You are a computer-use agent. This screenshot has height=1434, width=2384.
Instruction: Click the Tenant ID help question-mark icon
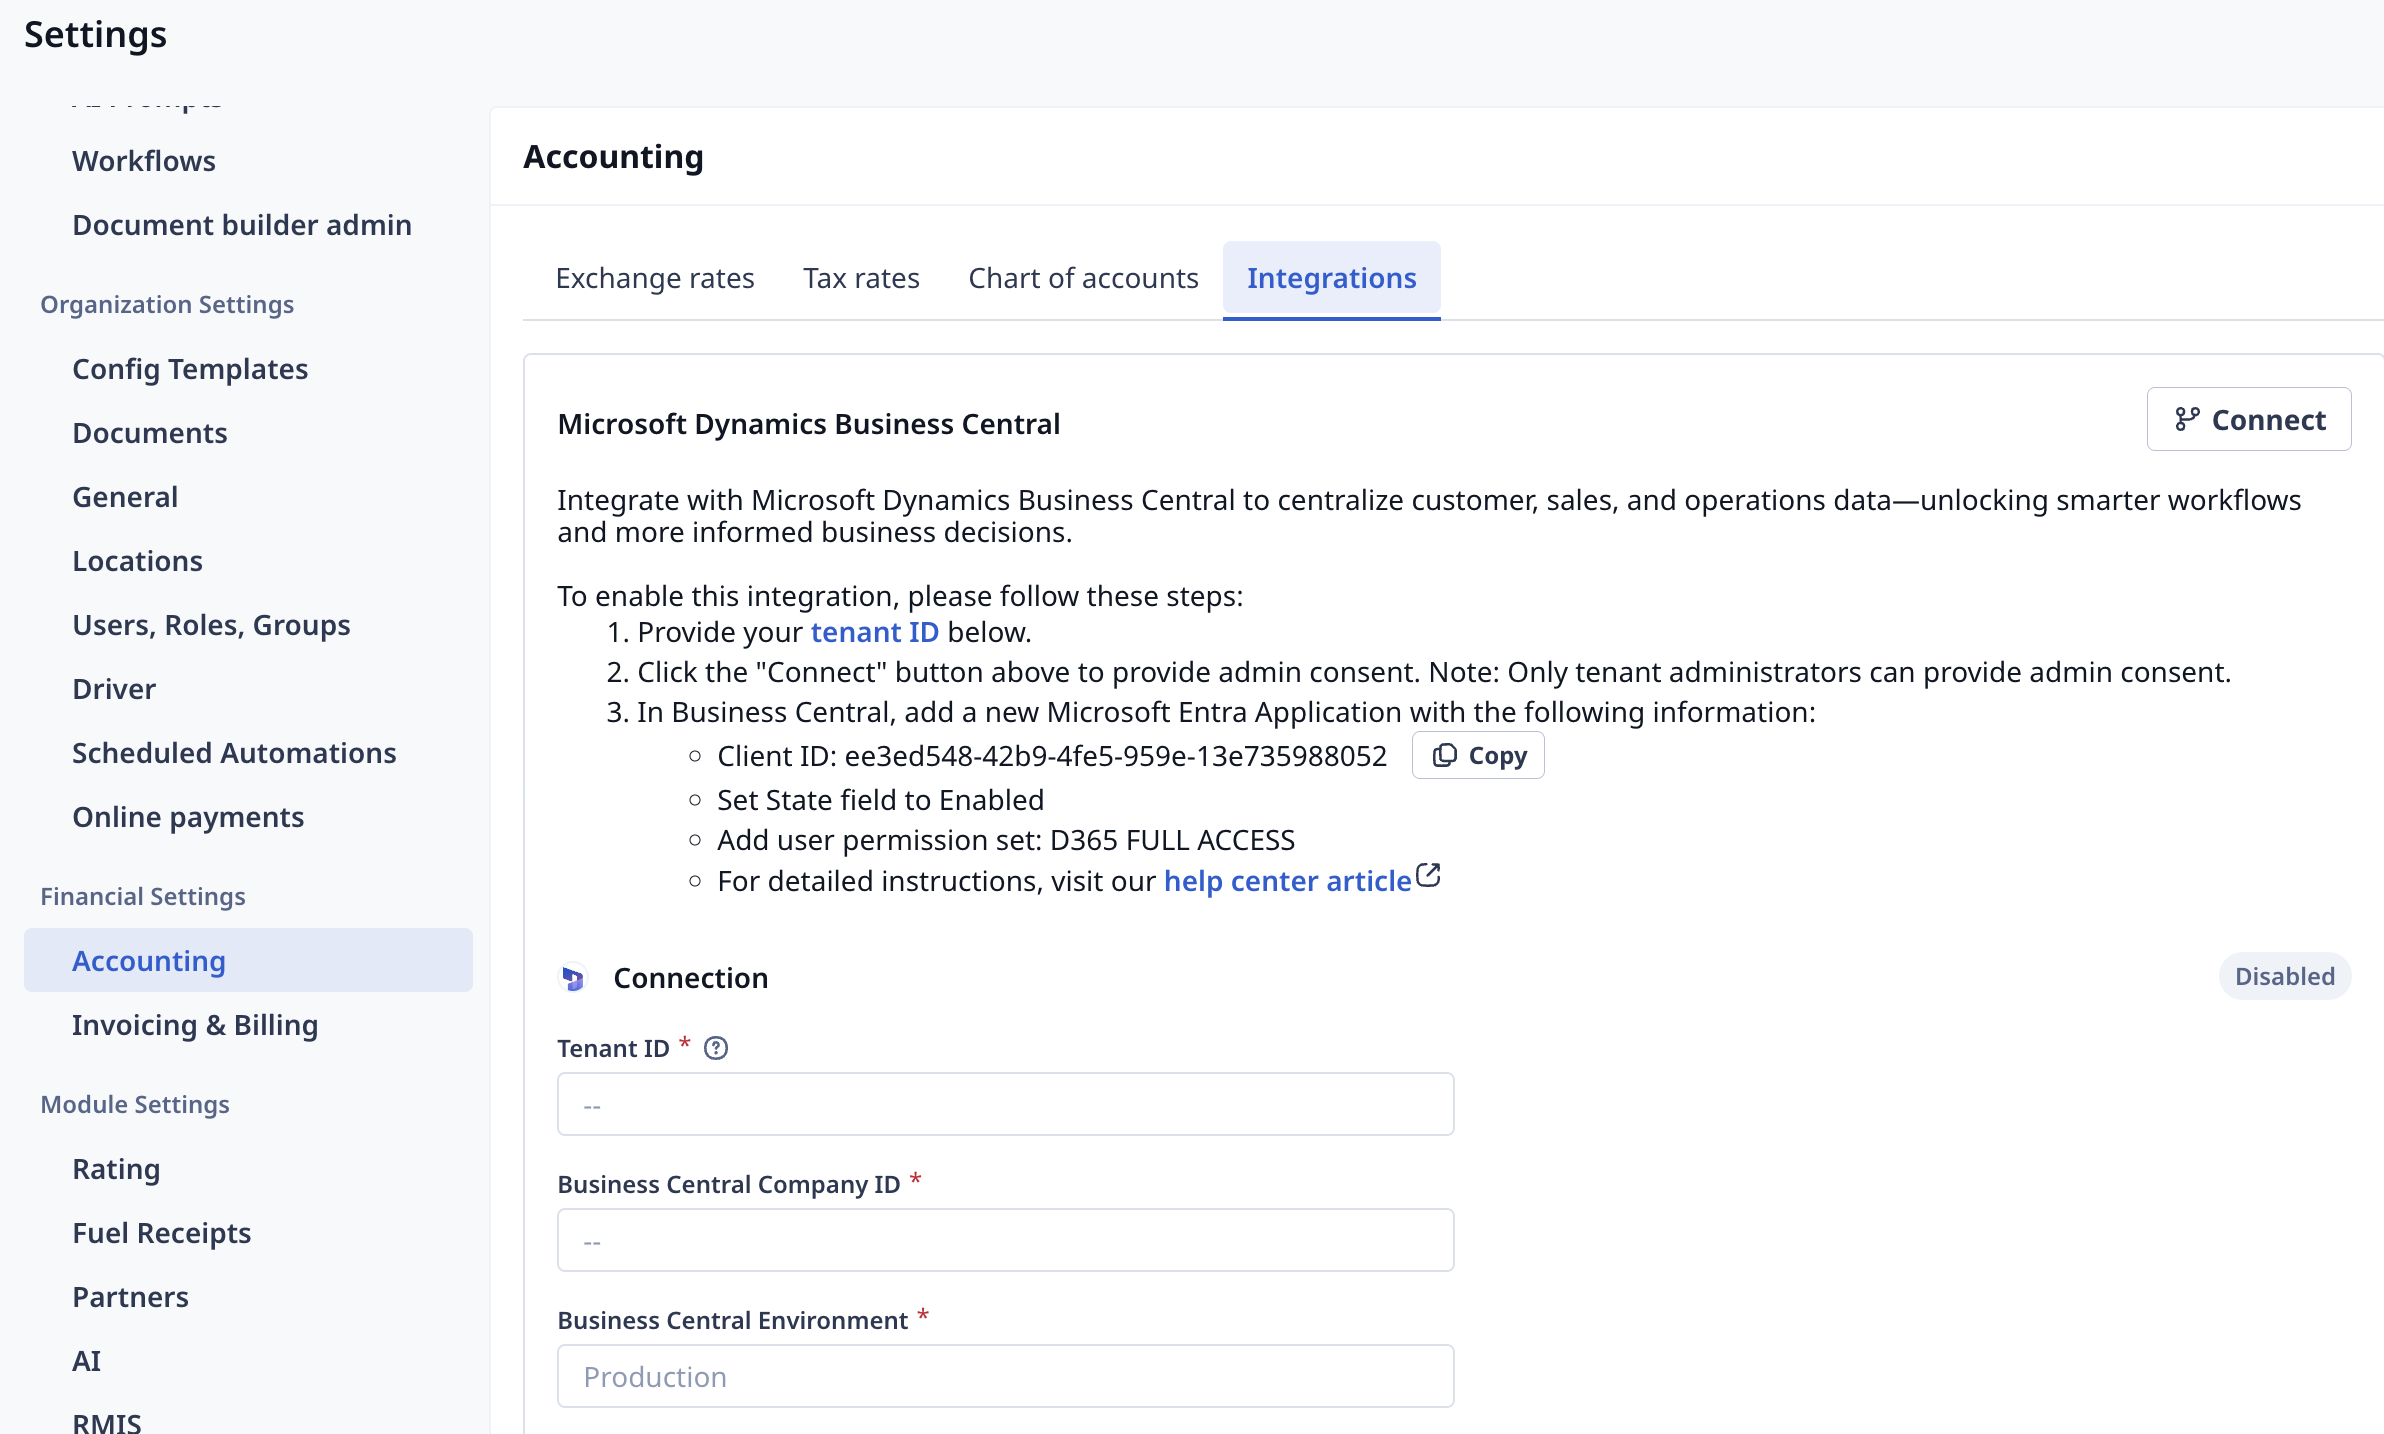(x=716, y=1048)
